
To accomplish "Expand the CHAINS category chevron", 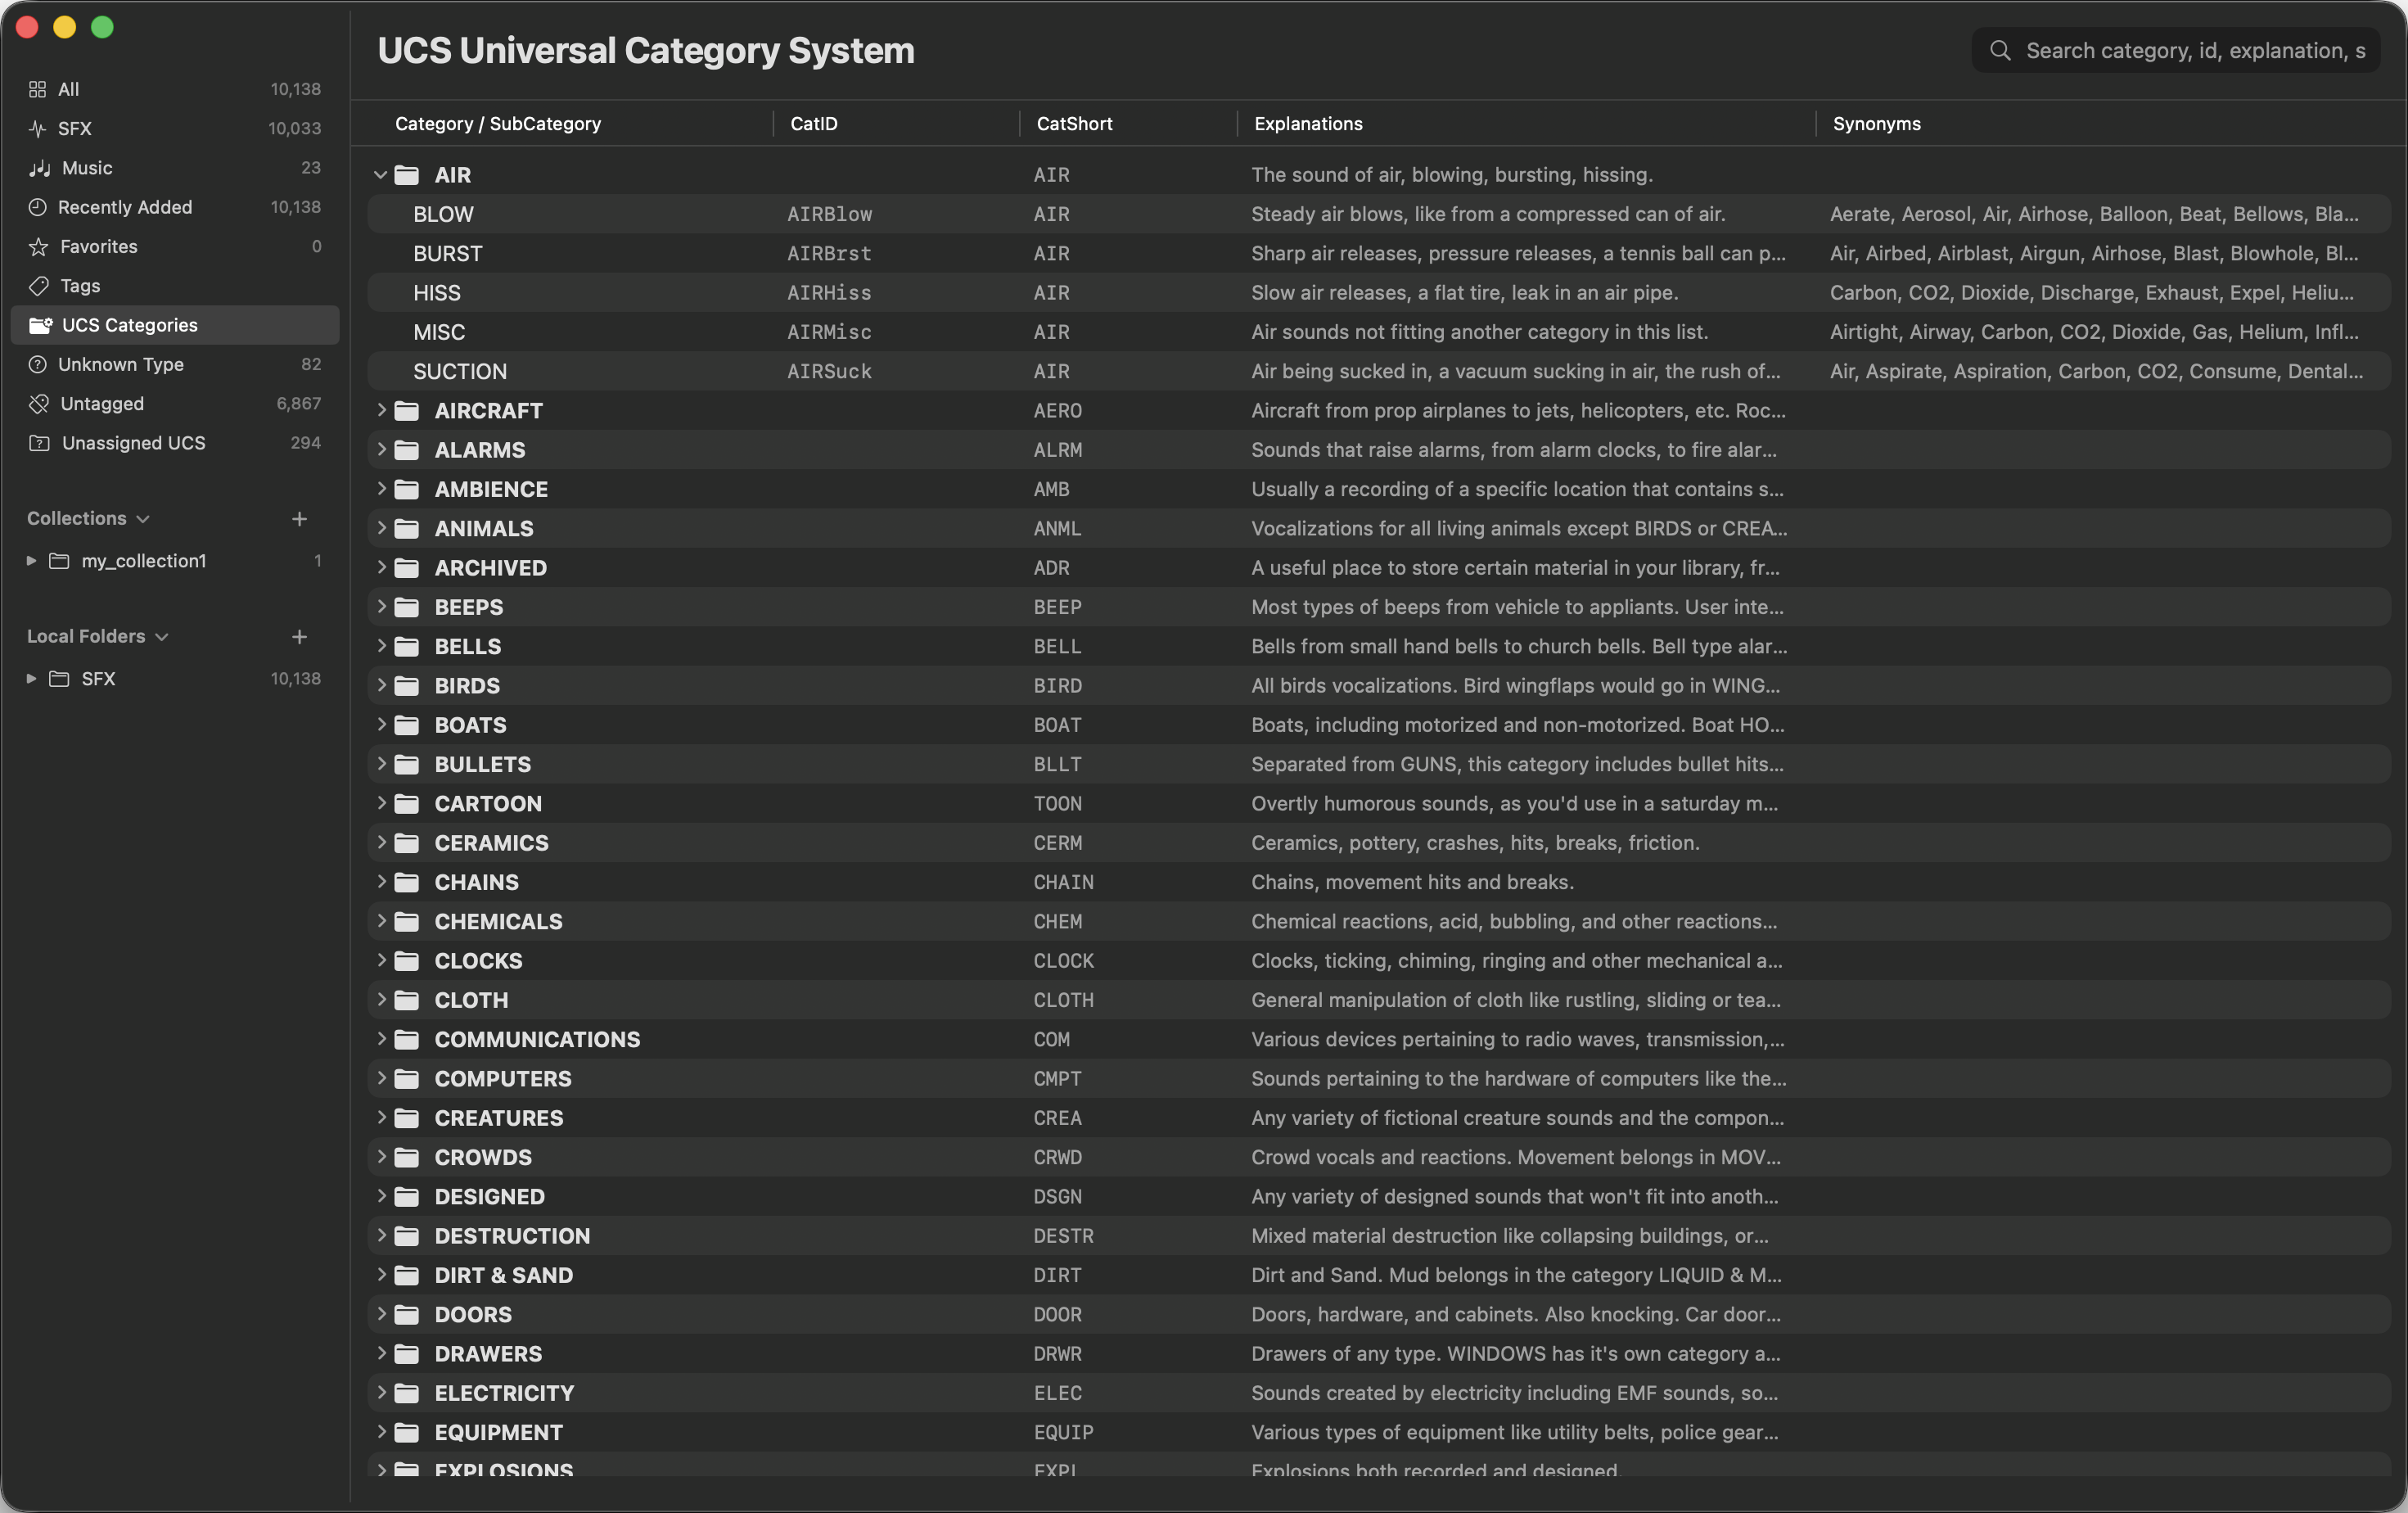I will coord(381,882).
